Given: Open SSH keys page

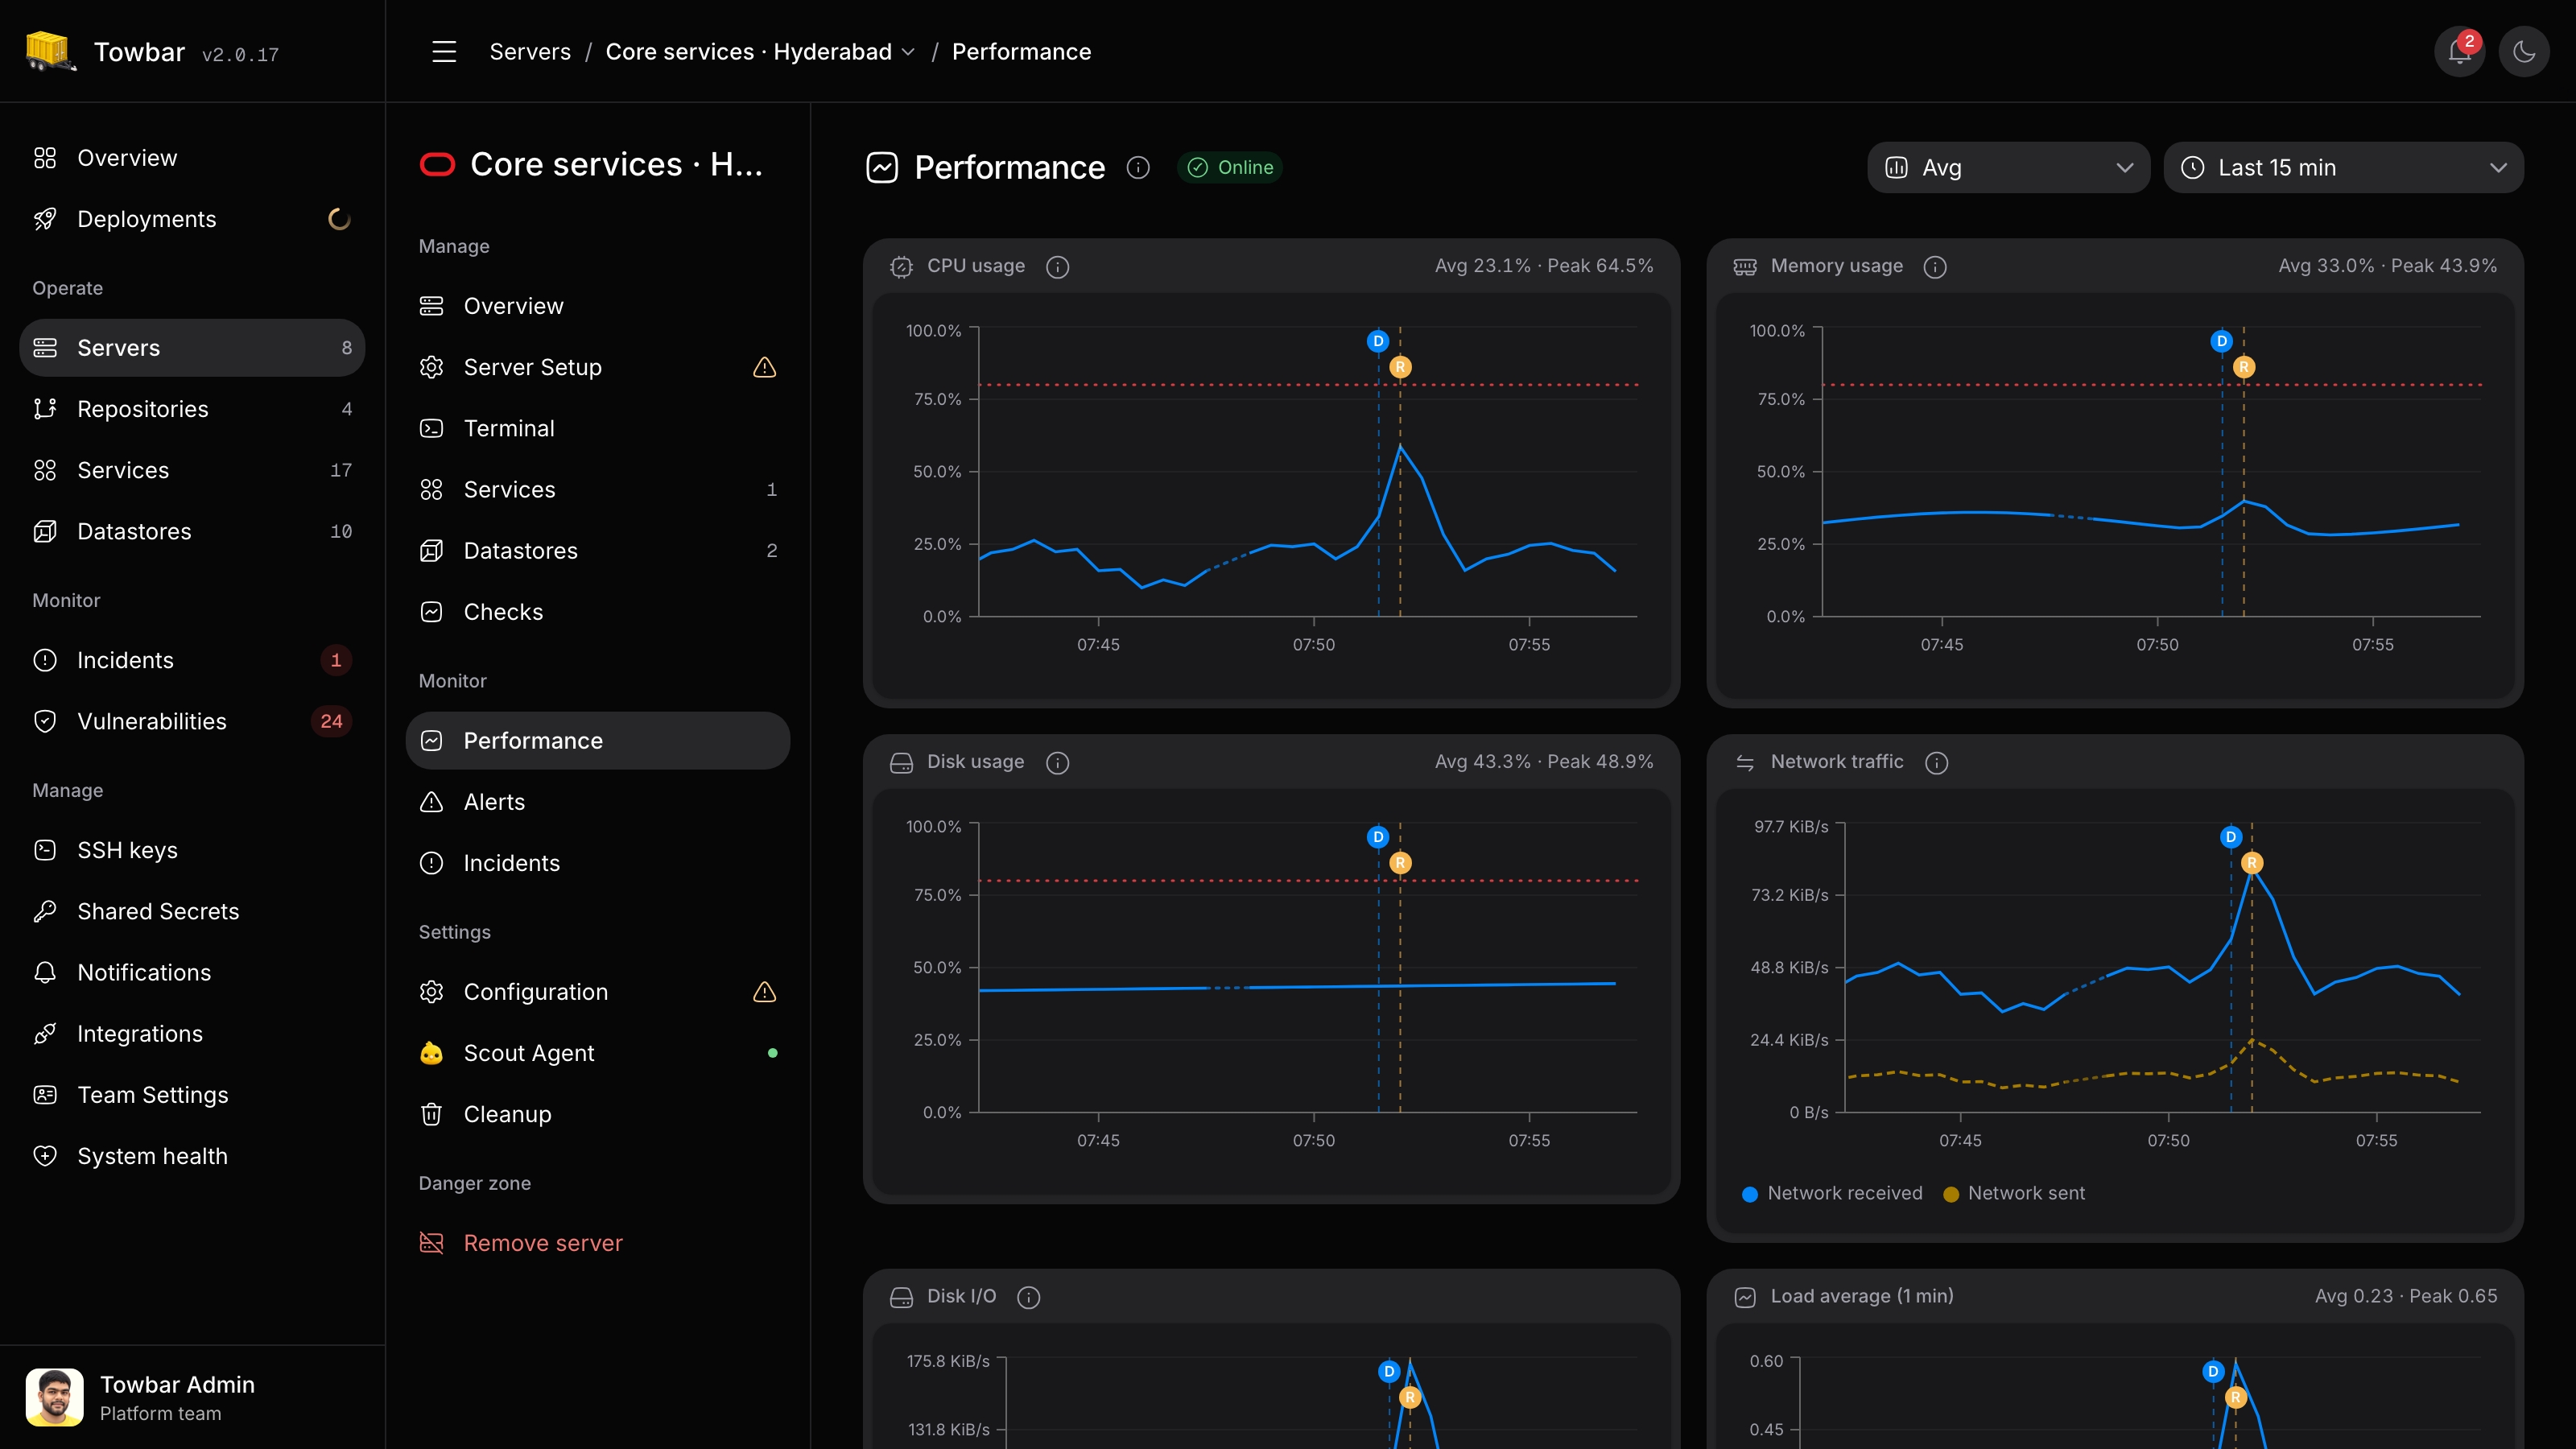Looking at the screenshot, I should tap(192, 850).
